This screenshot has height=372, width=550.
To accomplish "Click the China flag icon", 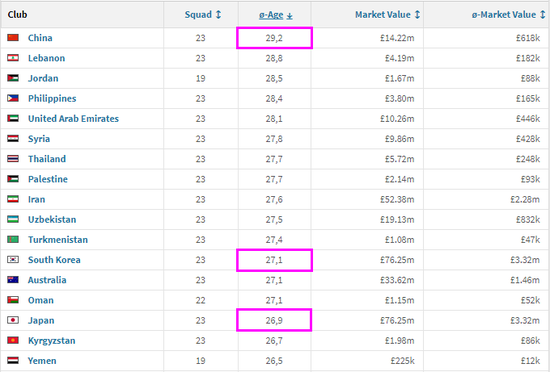I will point(13,38).
